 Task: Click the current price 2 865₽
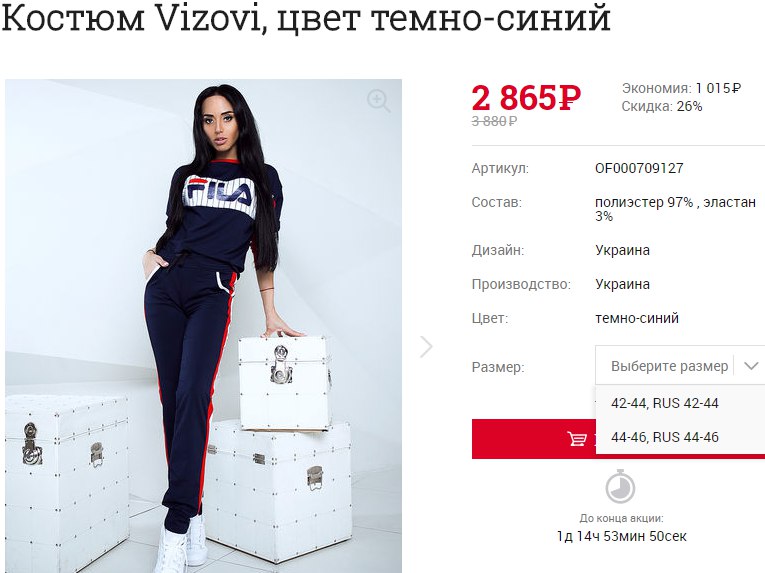tap(526, 98)
